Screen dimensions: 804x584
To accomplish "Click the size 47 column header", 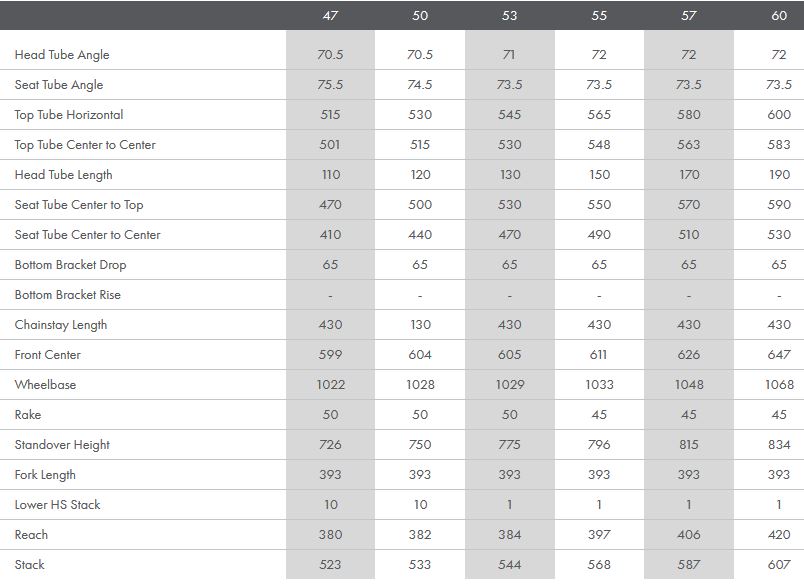I will click(330, 16).
